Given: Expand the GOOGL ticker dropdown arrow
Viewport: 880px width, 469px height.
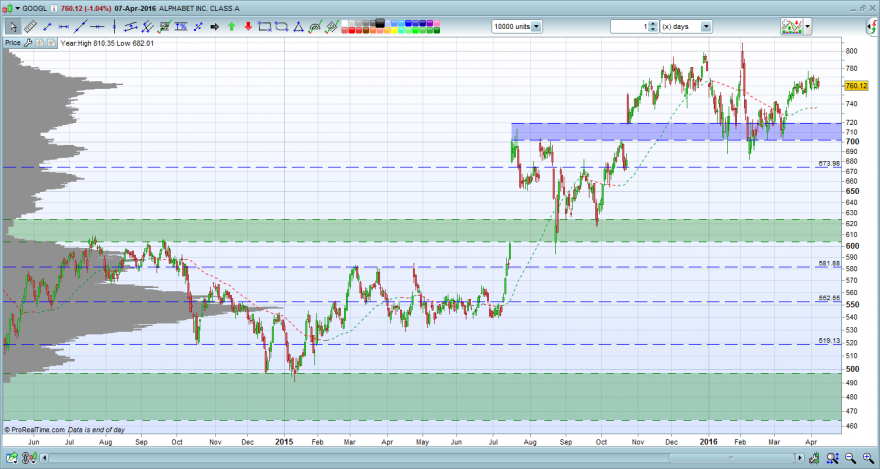Looking at the screenshot, I should tap(18, 8).
